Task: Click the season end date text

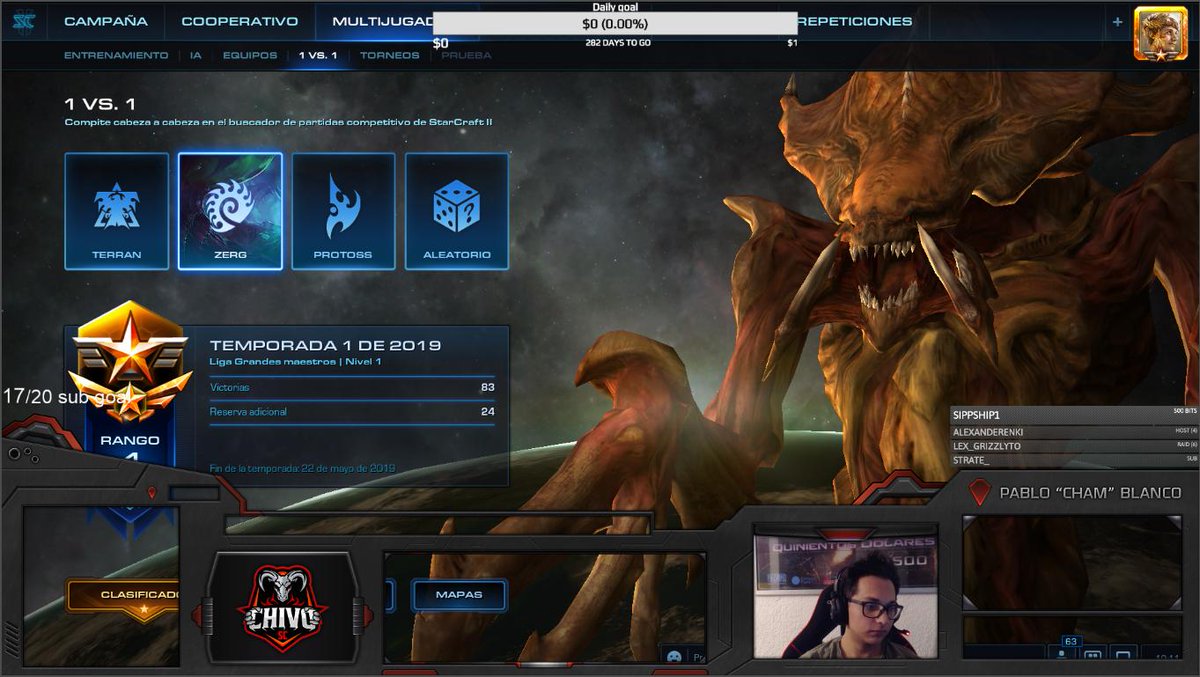Action: (x=302, y=468)
